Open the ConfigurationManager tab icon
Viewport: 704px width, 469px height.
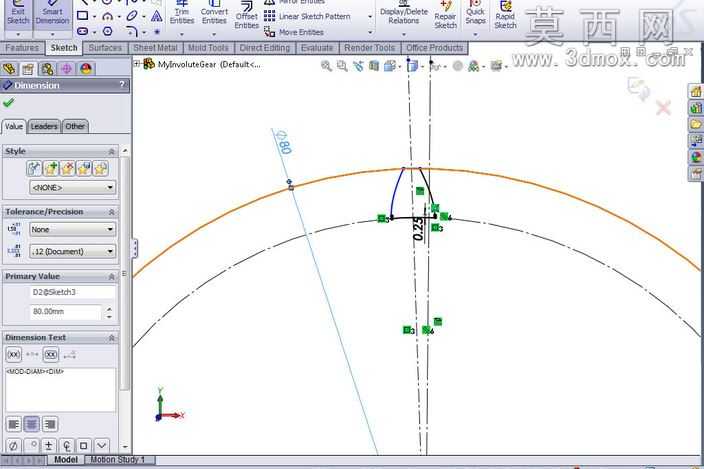coord(47,69)
